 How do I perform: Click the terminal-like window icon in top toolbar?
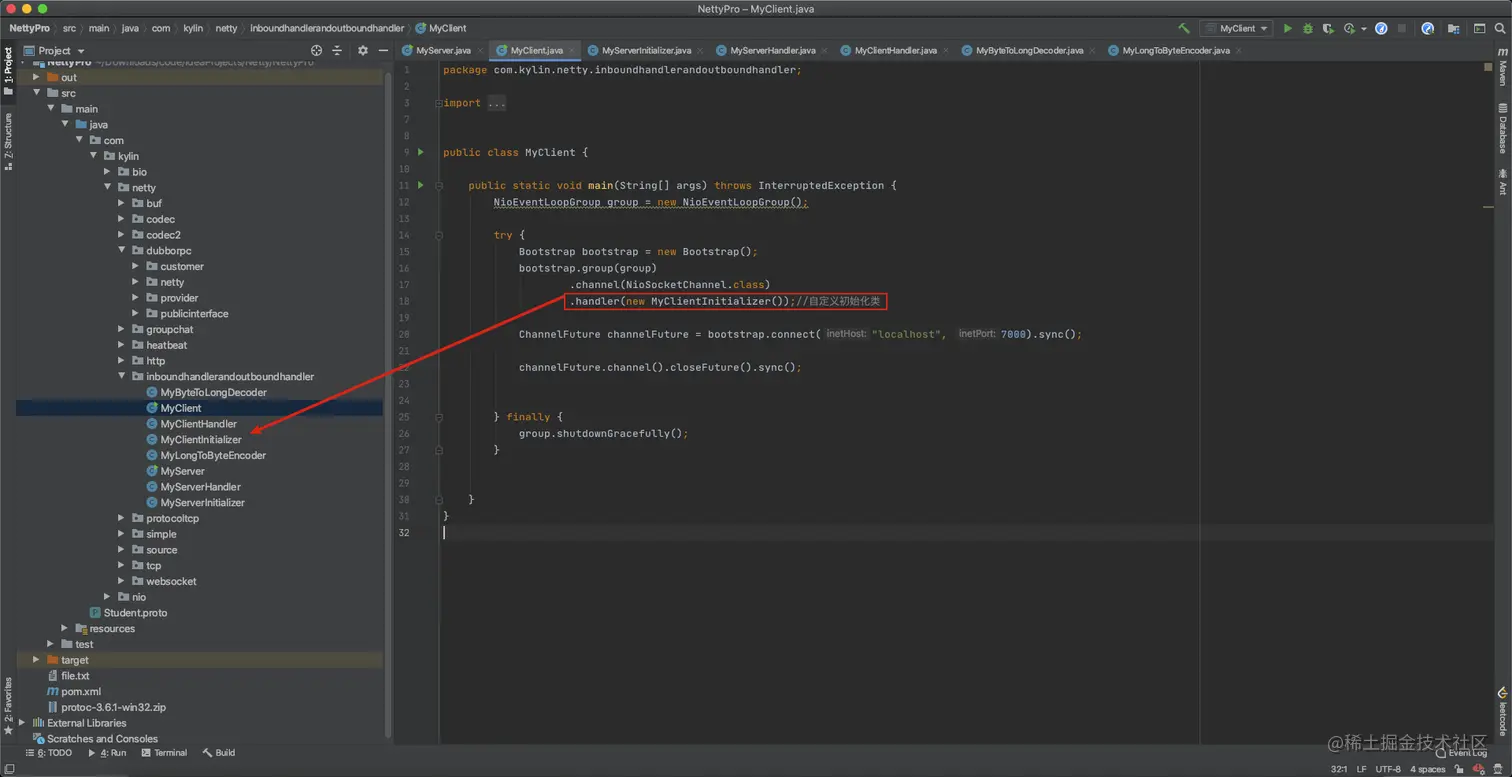1480,29
